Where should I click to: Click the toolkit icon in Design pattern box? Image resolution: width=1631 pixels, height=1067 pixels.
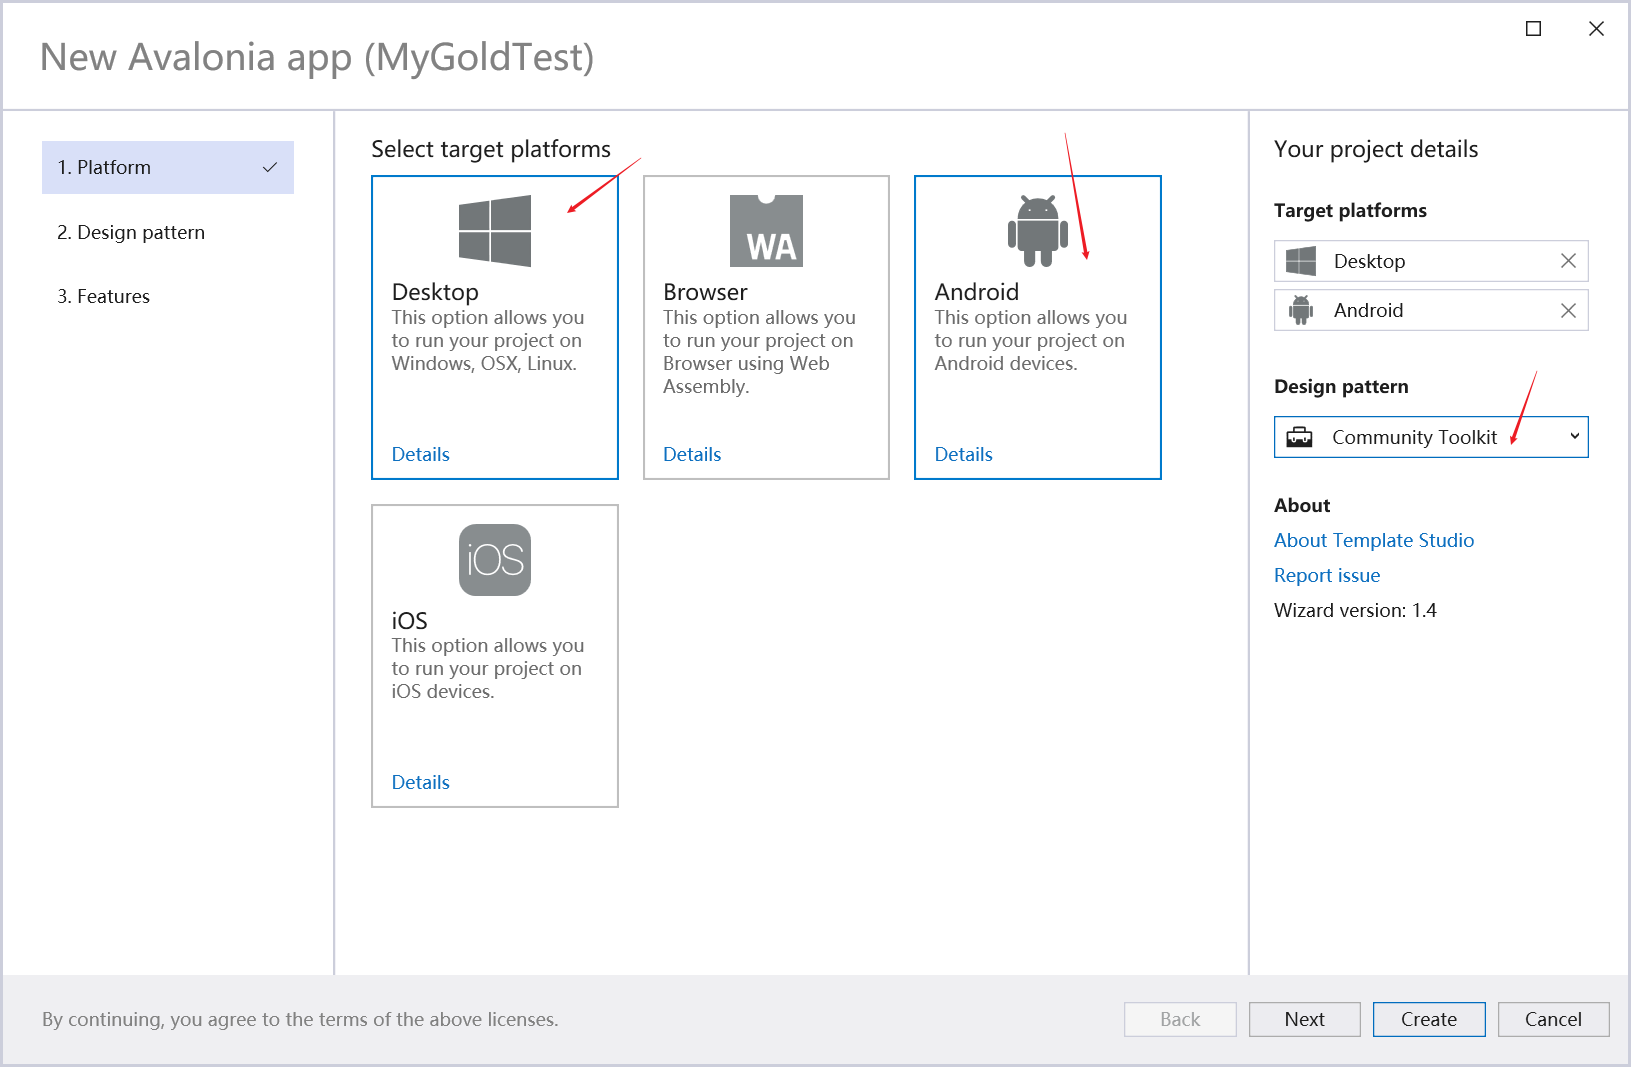click(1300, 437)
